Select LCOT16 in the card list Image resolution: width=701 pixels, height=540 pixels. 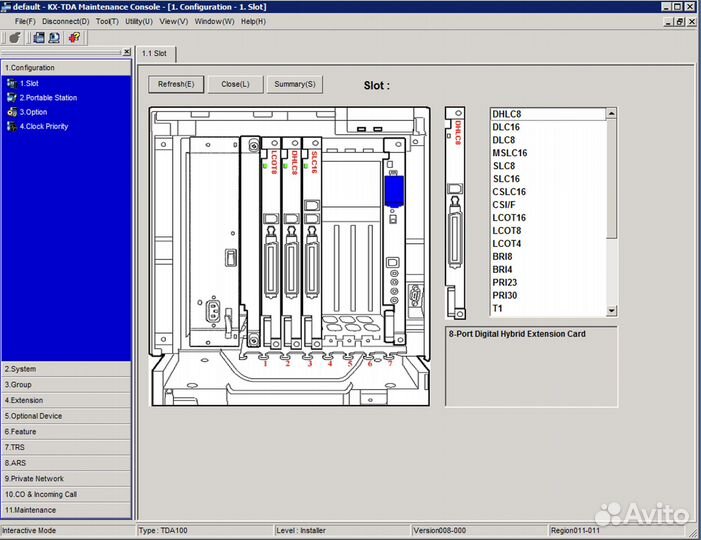pos(509,217)
